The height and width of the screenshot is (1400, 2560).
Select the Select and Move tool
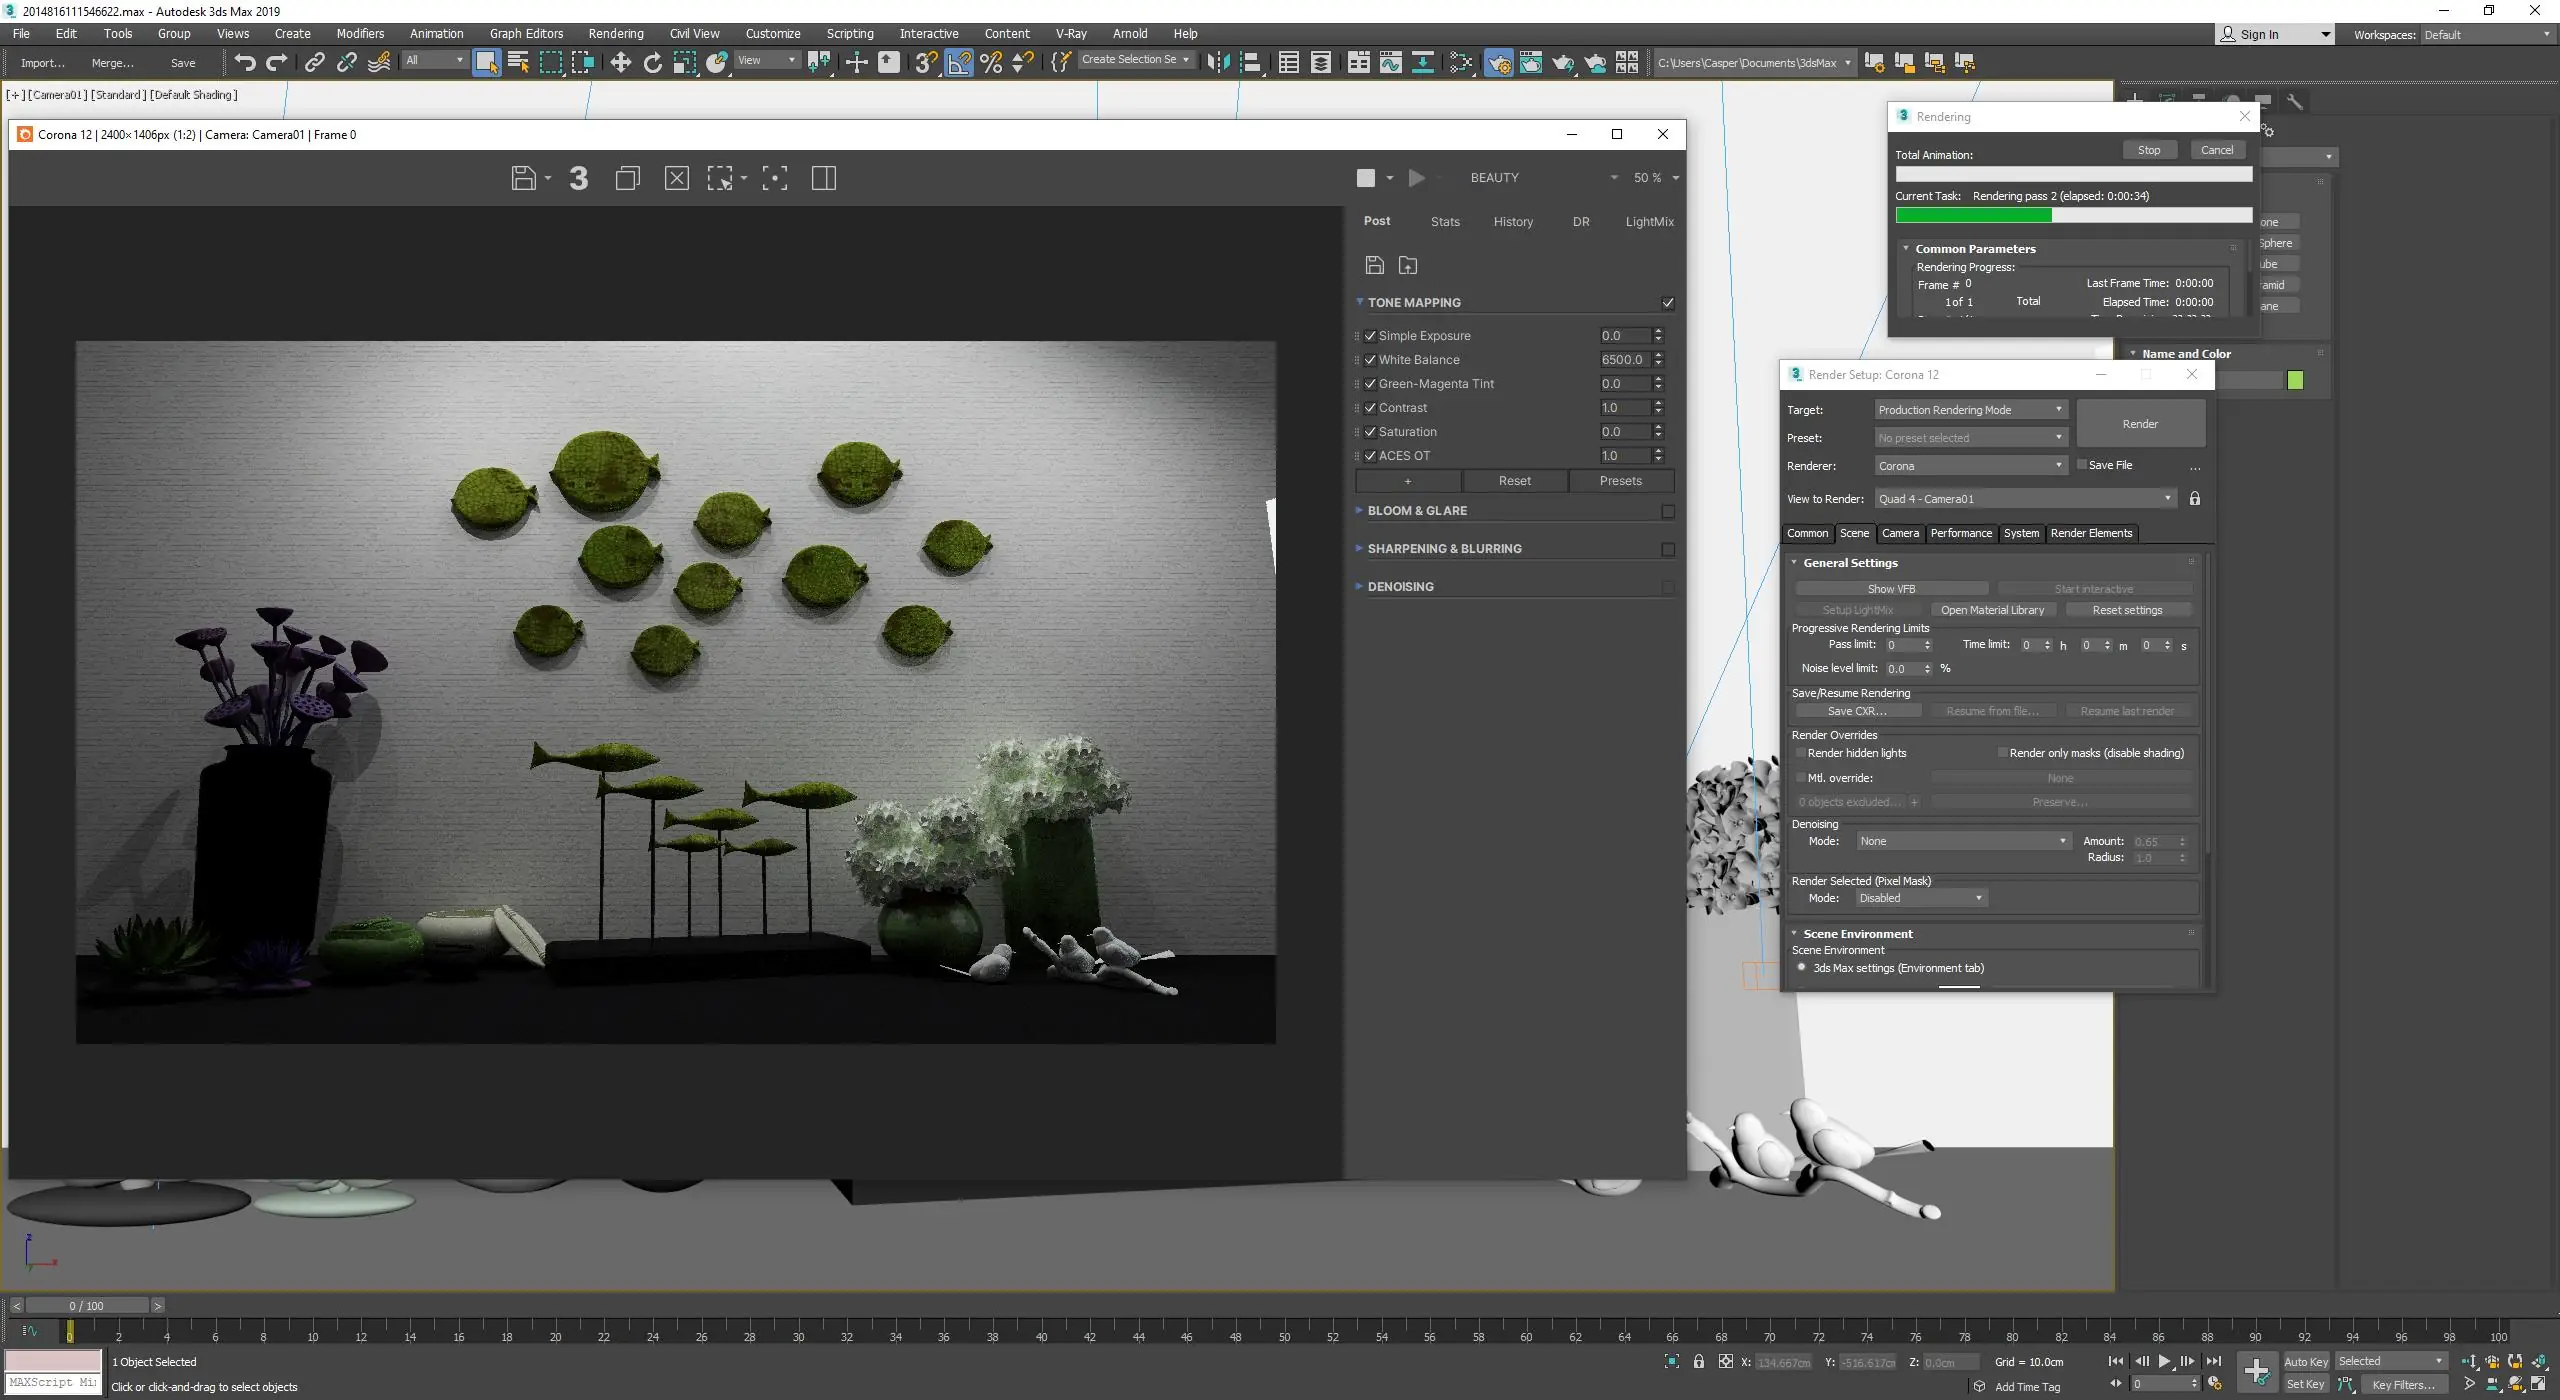pos(622,62)
